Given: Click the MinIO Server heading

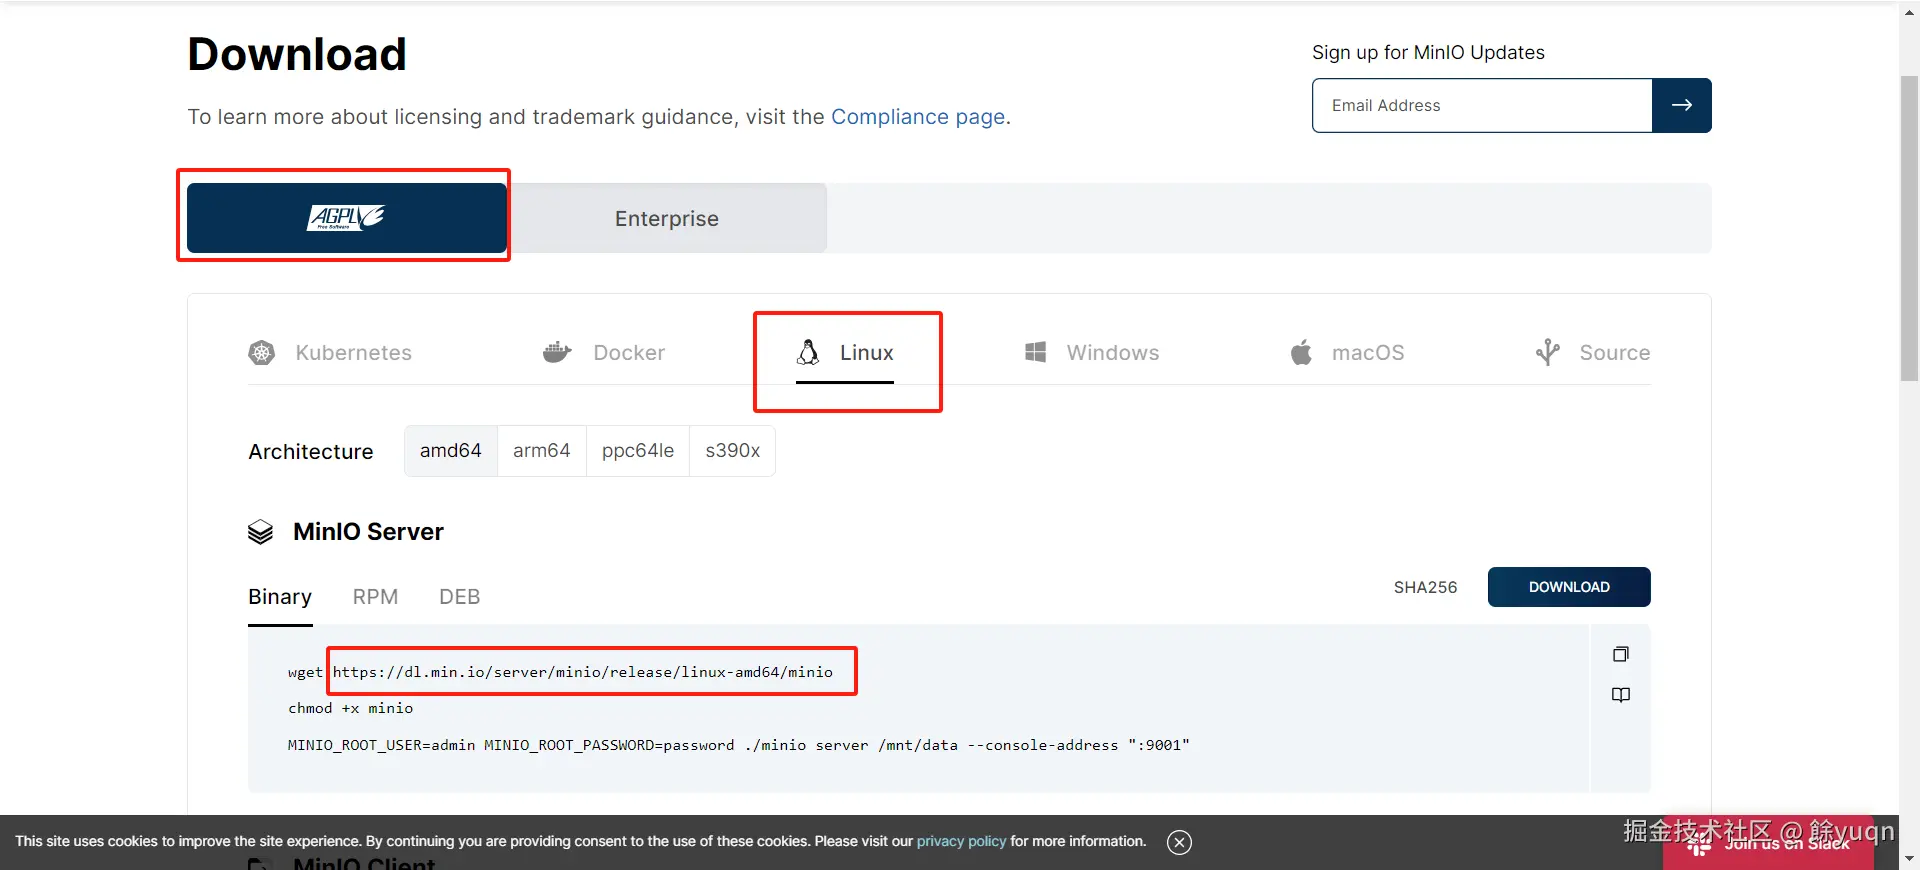Looking at the screenshot, I should coord(368,532).
